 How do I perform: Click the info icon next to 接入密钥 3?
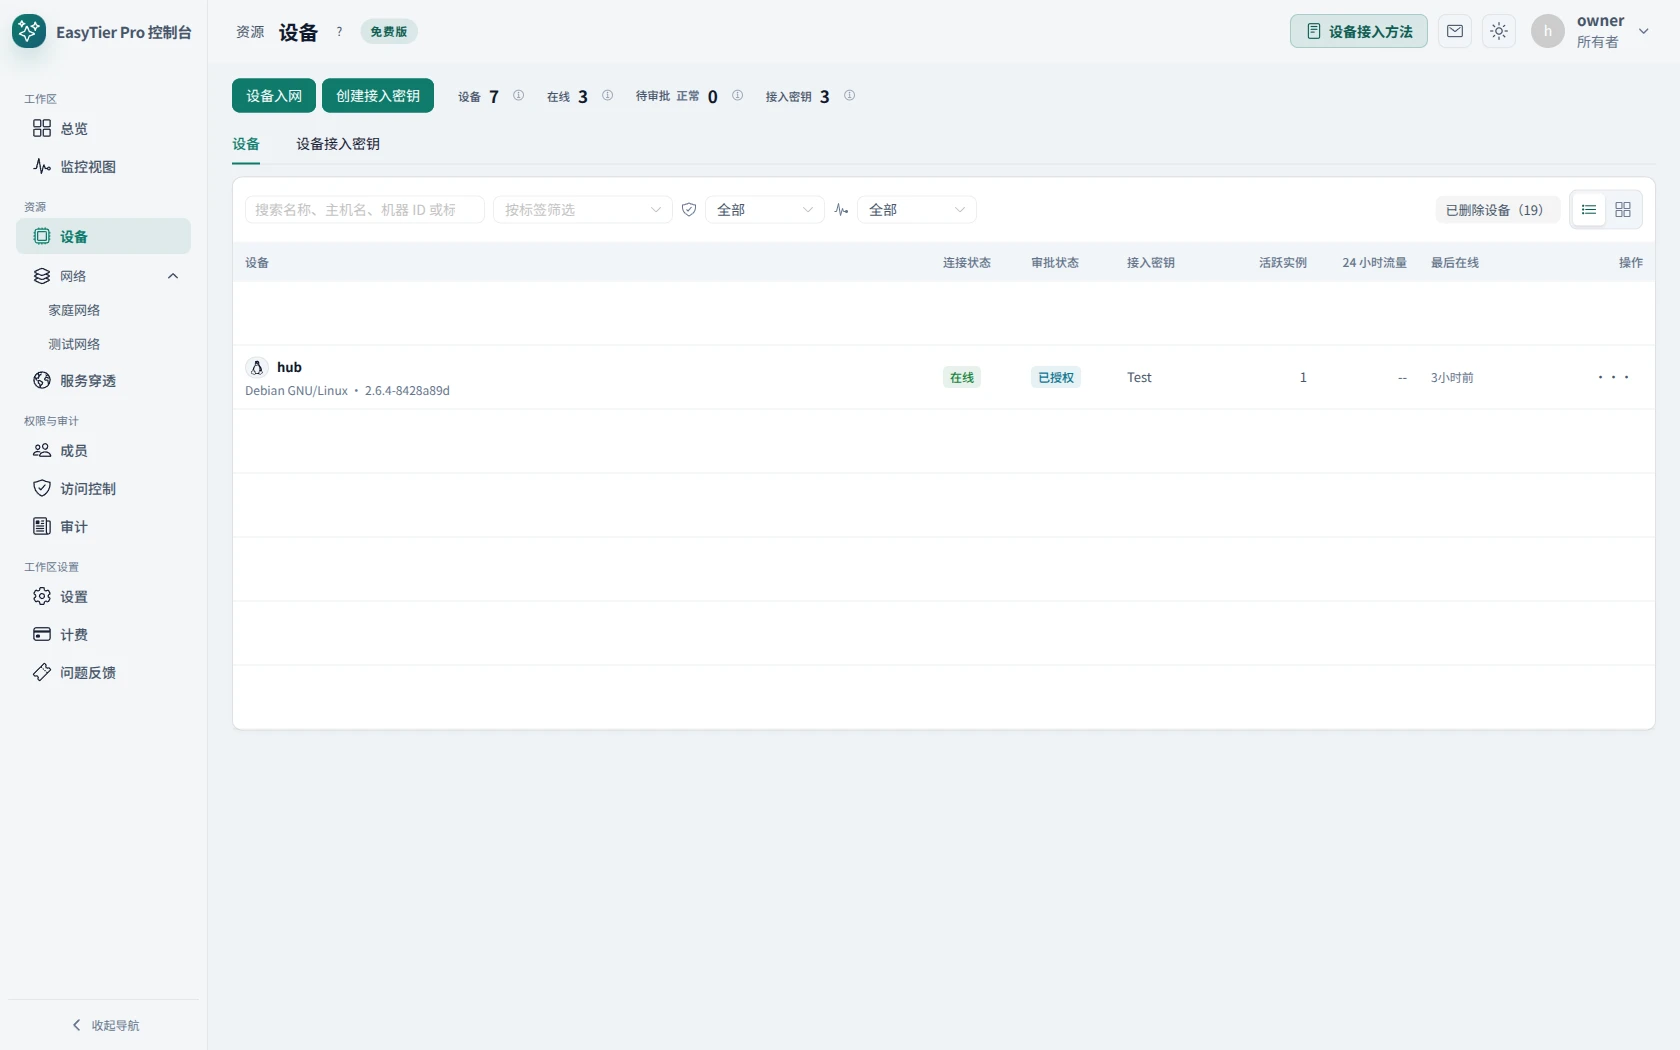coord(849,96)
